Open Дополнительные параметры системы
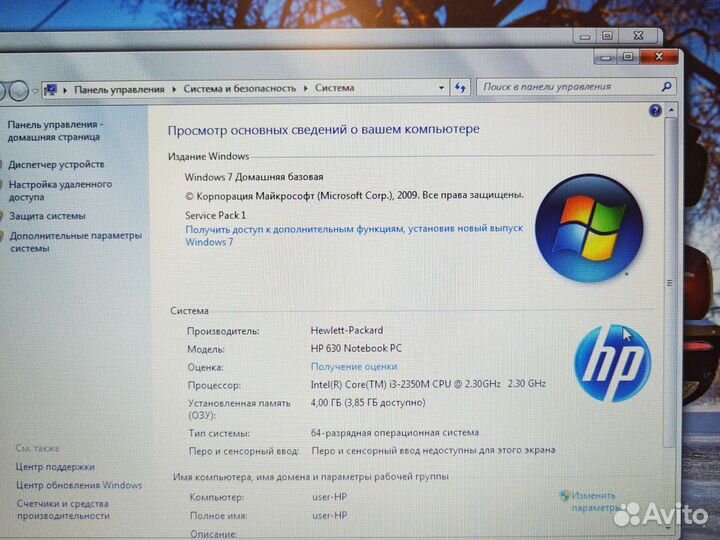This screenshot has height=540, width=720. click(76, 242)
